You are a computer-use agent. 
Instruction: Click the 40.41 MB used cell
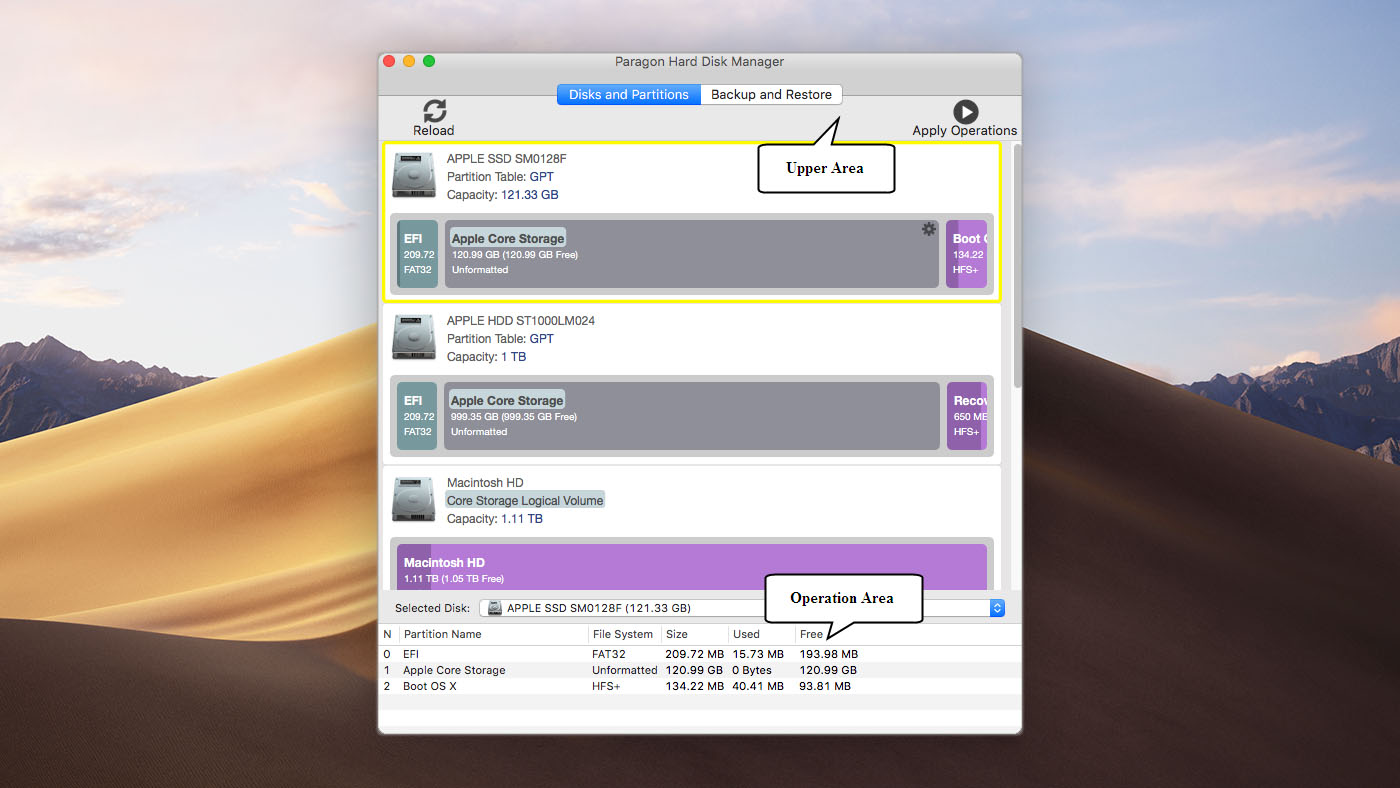pyautogui.click(x=759, y=686)
